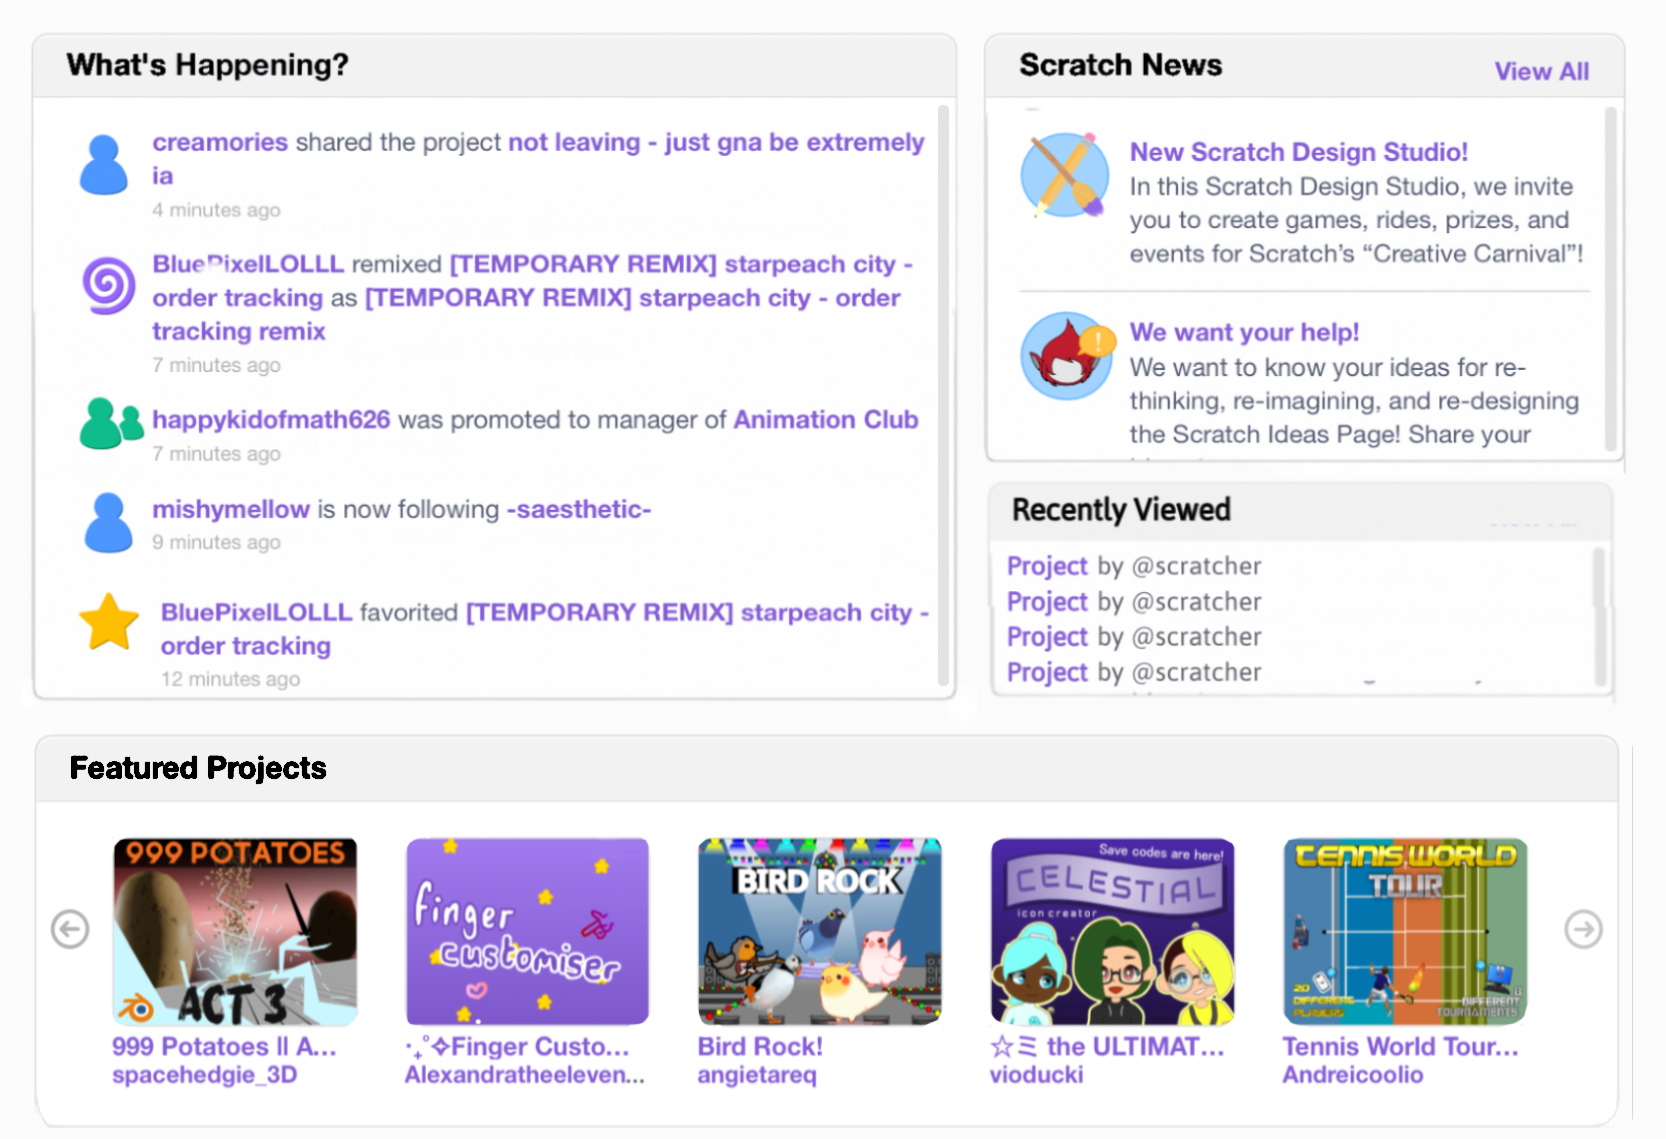This screenshot has height=1139, width=1666.
Task: Open the 999 Potatoes project thumbnail
Action: 235,931
